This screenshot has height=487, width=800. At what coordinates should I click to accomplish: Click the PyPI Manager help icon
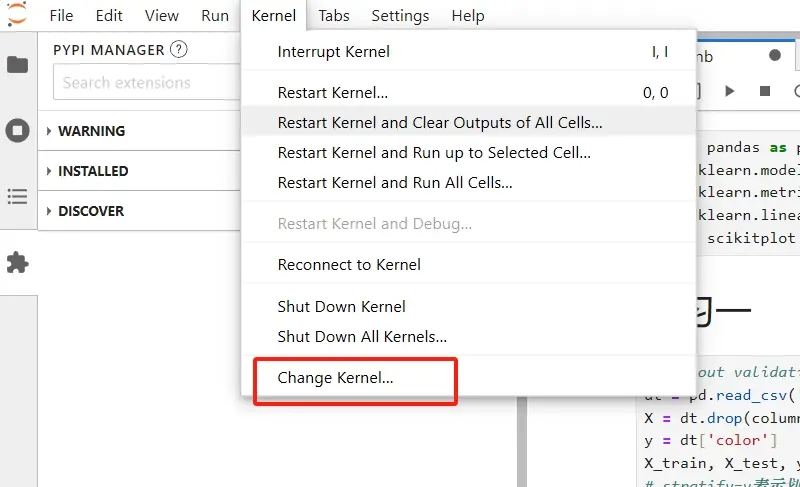click(179, 50)
